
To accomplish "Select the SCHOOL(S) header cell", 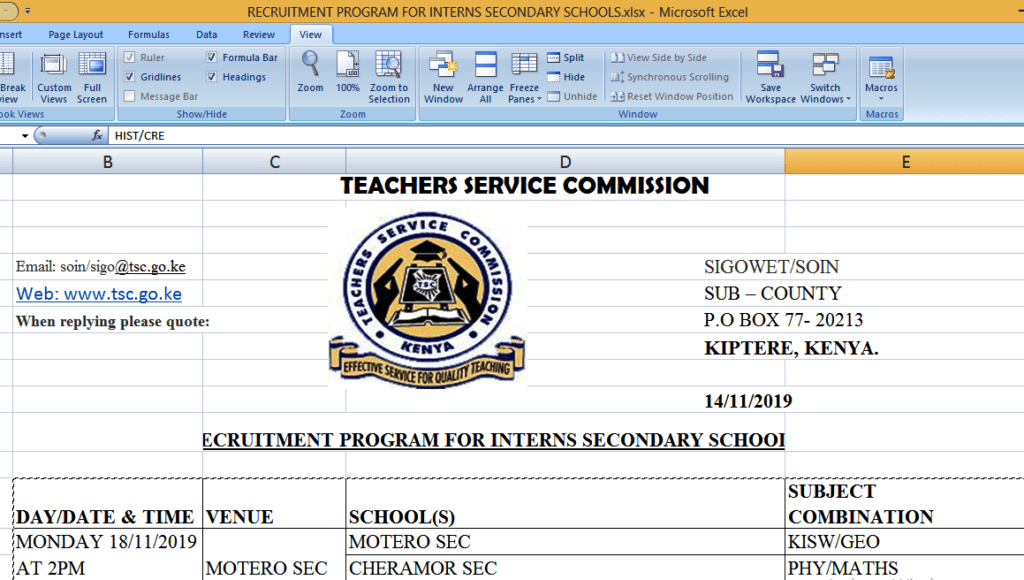I will (566, 504).
